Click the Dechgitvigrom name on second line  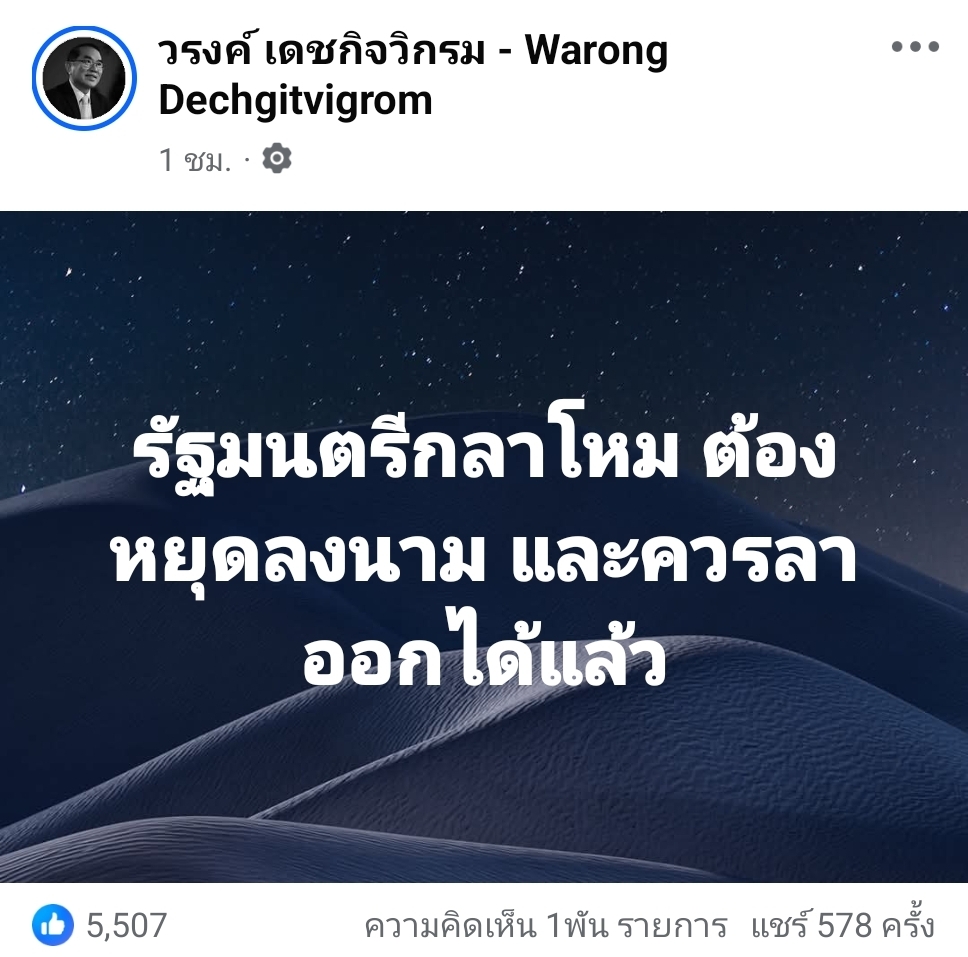point(295,101)
